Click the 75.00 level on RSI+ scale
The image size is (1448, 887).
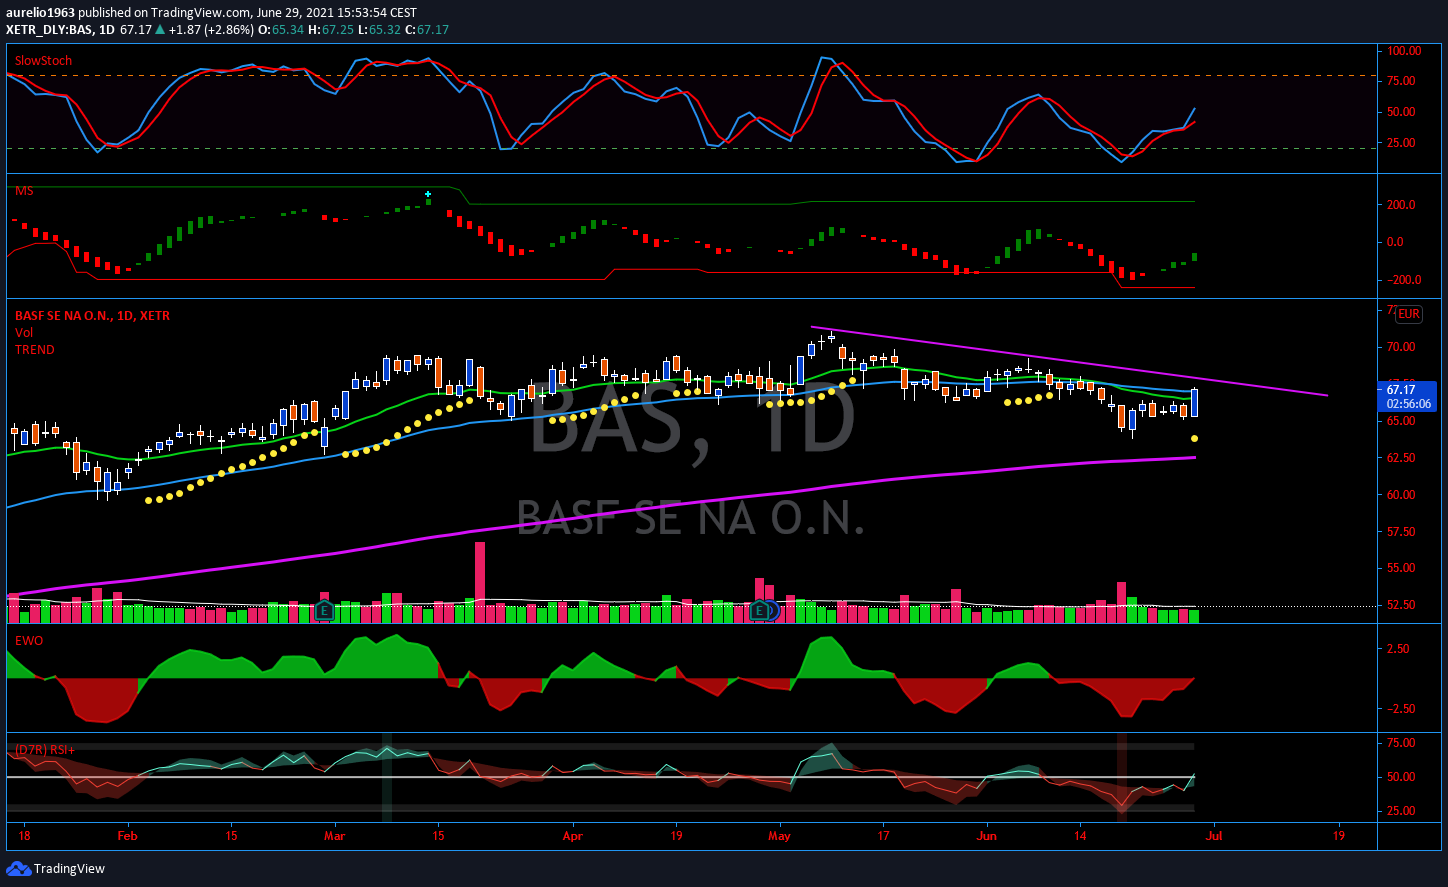pyautogui.click(x=1401, y=743)
